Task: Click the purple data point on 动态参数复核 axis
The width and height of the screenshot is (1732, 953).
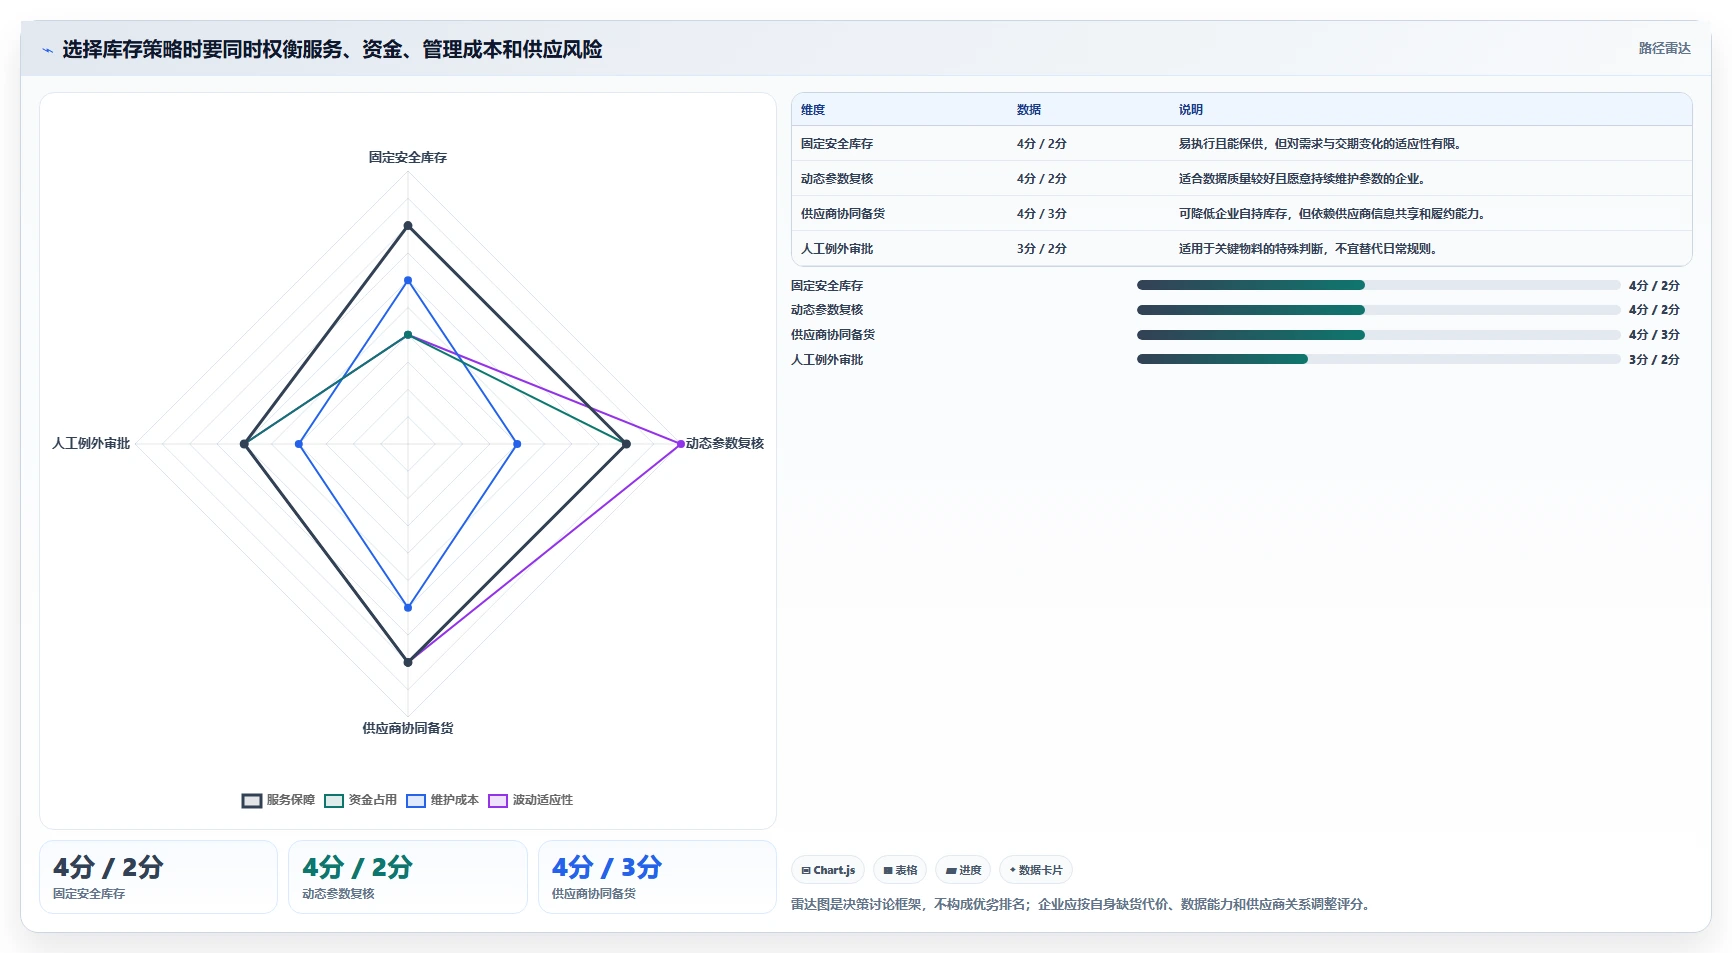Action: (681, 444)
